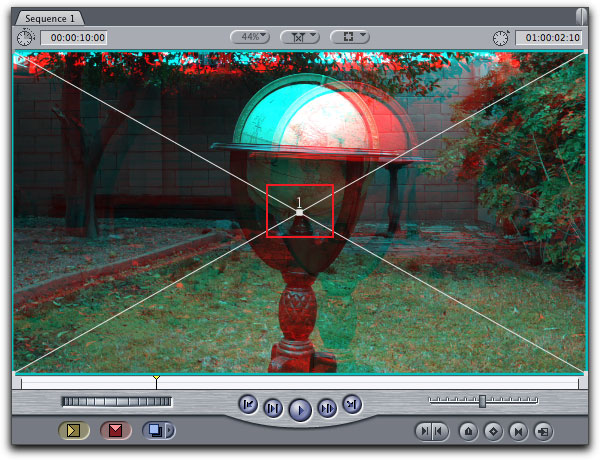The image size is (600, 460).
Task: Go to Previous Edit button
Action: [248, 404]
